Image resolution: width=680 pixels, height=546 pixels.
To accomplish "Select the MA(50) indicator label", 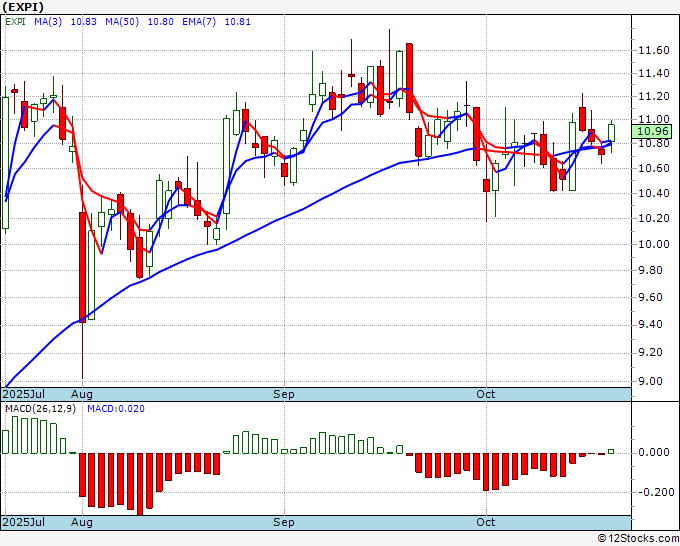I will click(122, 22).
